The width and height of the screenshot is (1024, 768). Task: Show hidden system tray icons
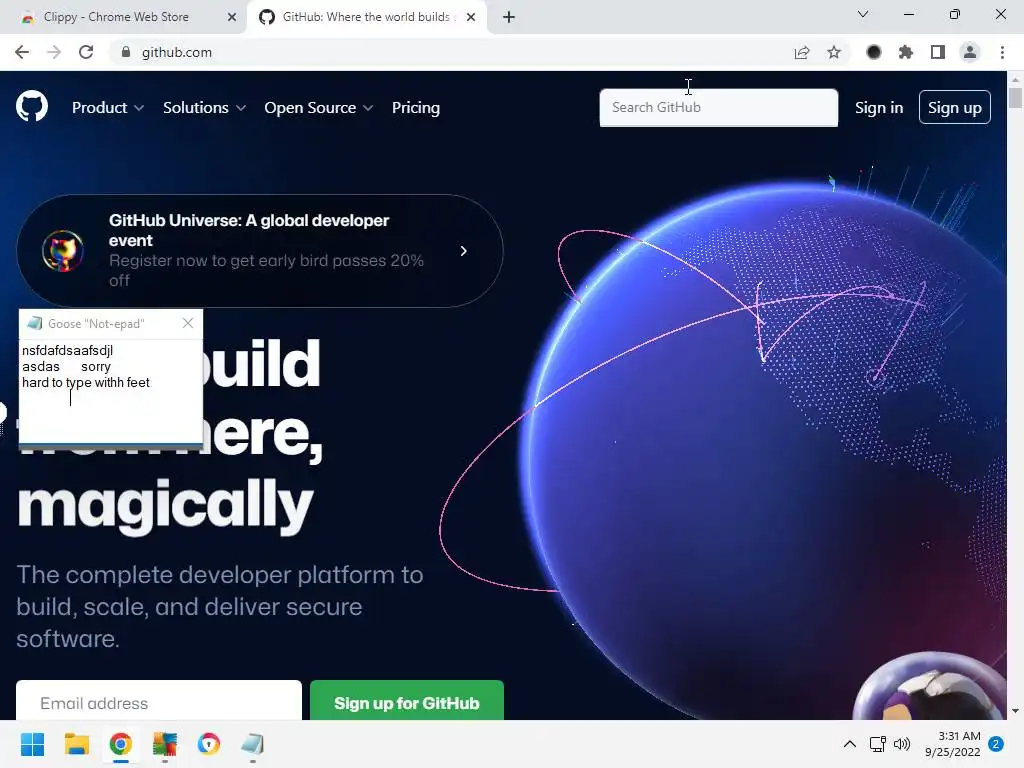click(x=850, y=744)
